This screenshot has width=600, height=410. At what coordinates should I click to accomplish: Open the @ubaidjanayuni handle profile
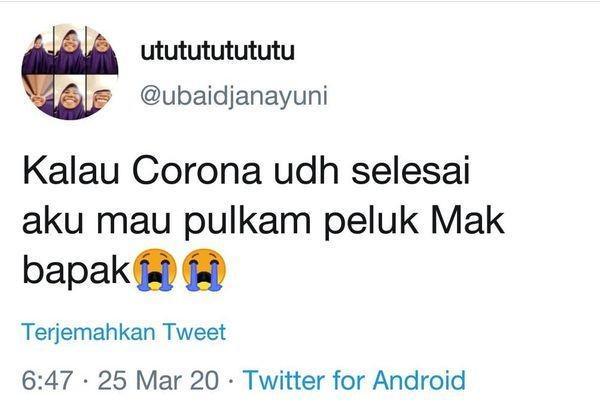[234, 96]
